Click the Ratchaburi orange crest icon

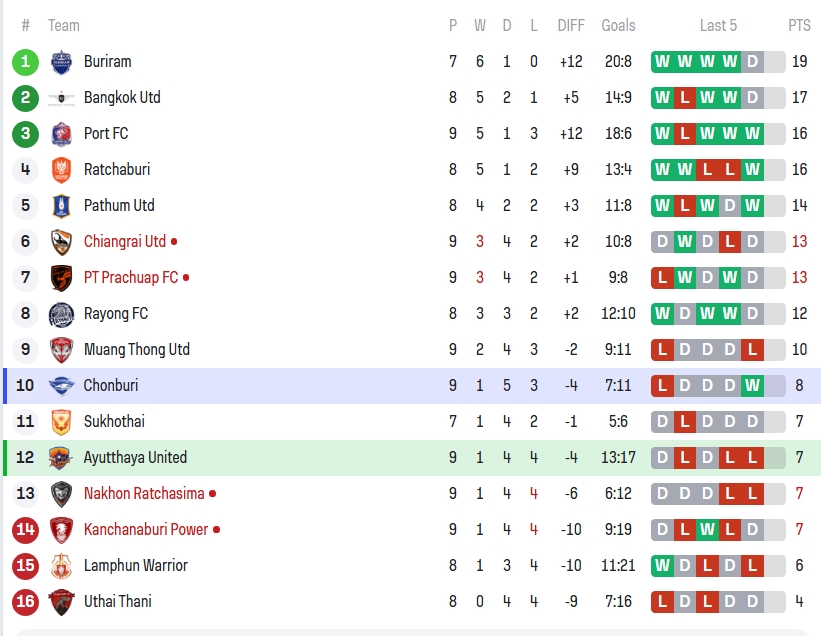click(x=61, y=170)
